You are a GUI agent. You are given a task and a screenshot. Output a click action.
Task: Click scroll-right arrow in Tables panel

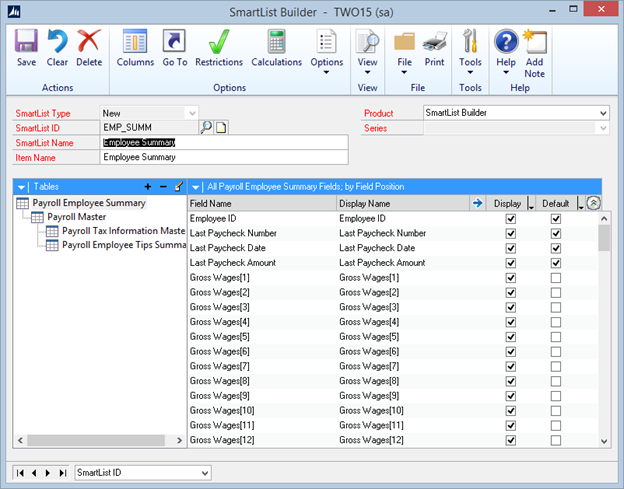179,440
